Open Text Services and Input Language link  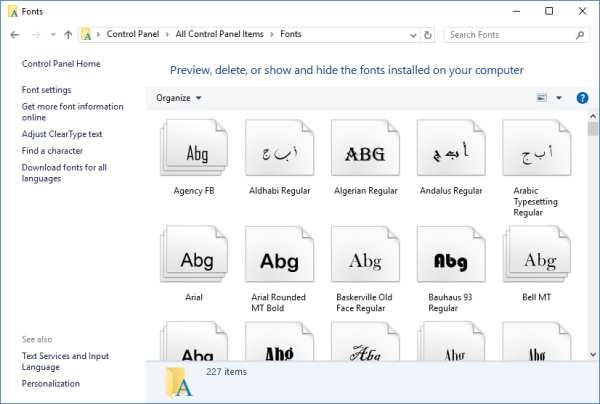(x=65, y=362)
